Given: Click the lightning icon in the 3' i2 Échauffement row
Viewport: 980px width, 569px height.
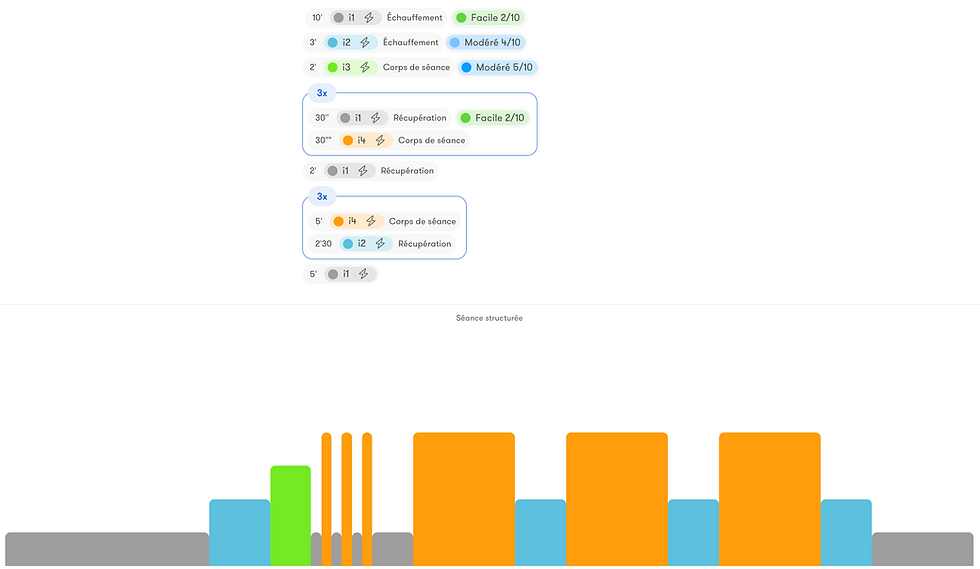Looking at the screenshot, I should click(x=365, y=43).
